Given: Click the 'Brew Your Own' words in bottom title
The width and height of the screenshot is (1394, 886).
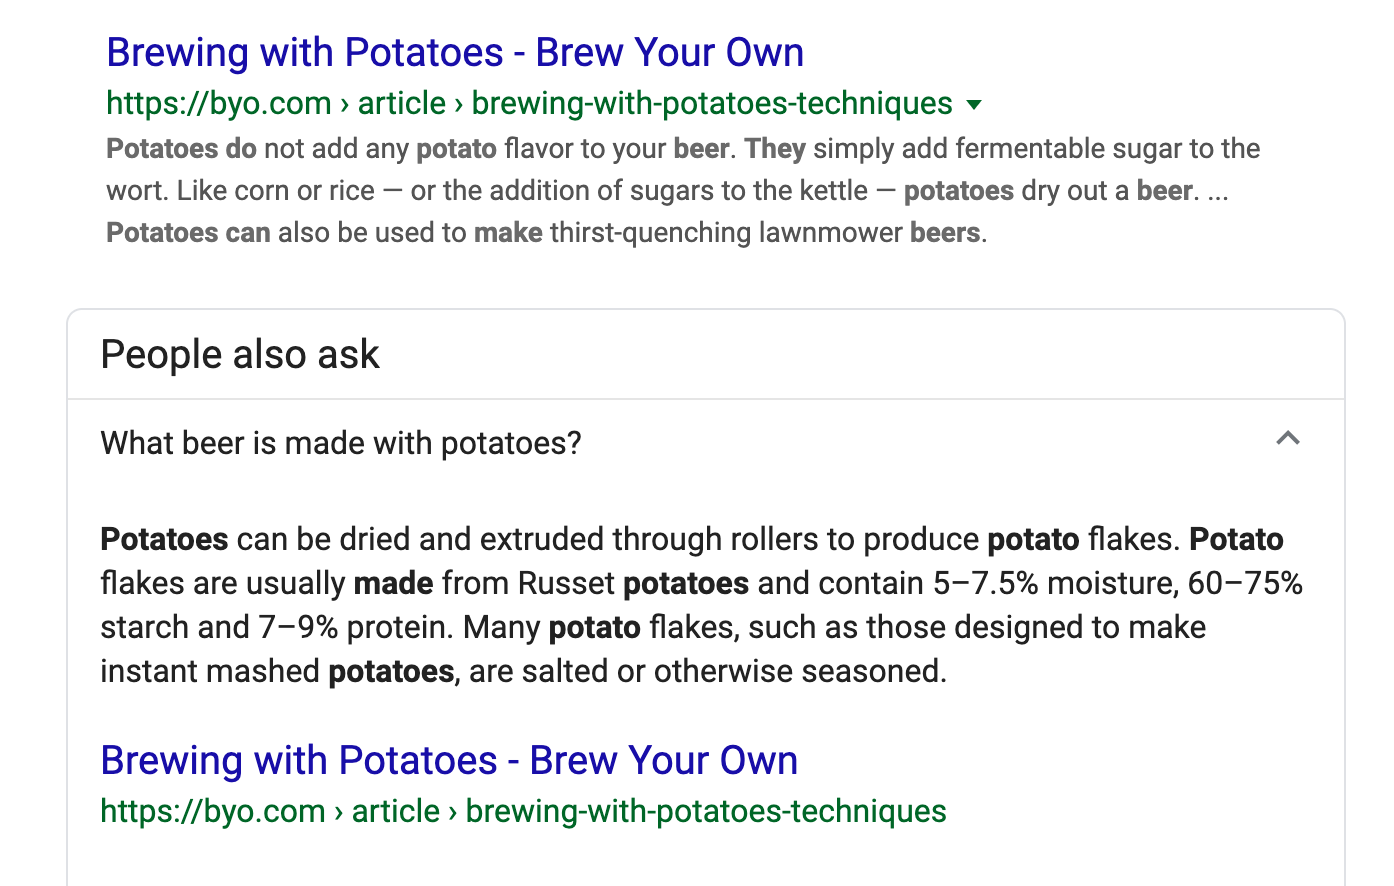Looking at the screenshot, I should coord(664,761).
